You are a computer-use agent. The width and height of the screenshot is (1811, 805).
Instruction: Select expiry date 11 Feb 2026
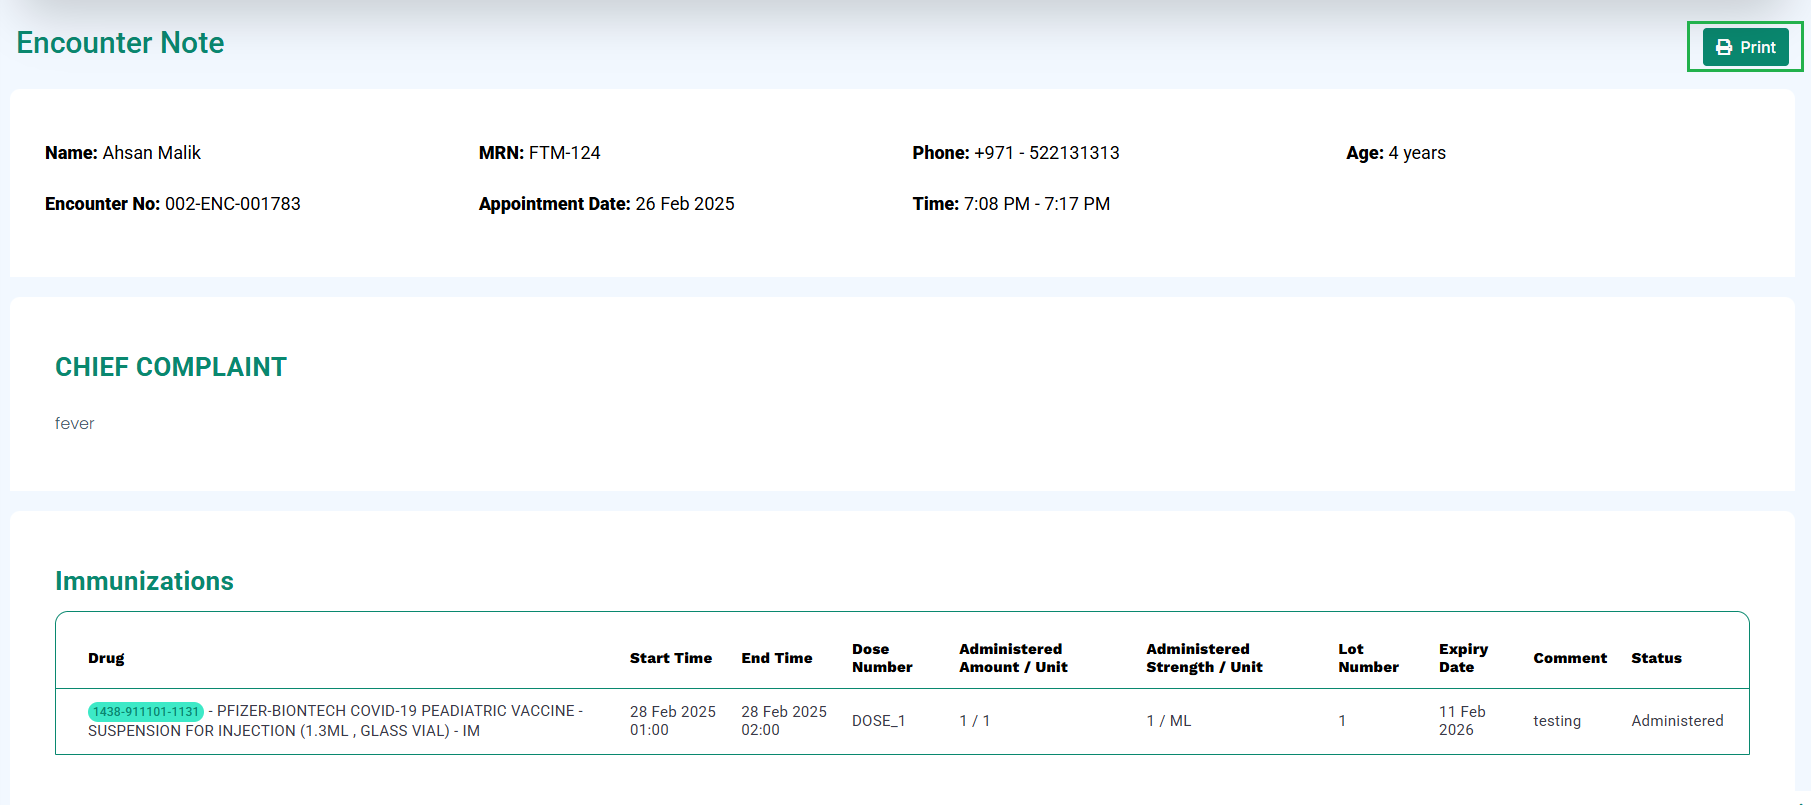tap(1462, 721)
